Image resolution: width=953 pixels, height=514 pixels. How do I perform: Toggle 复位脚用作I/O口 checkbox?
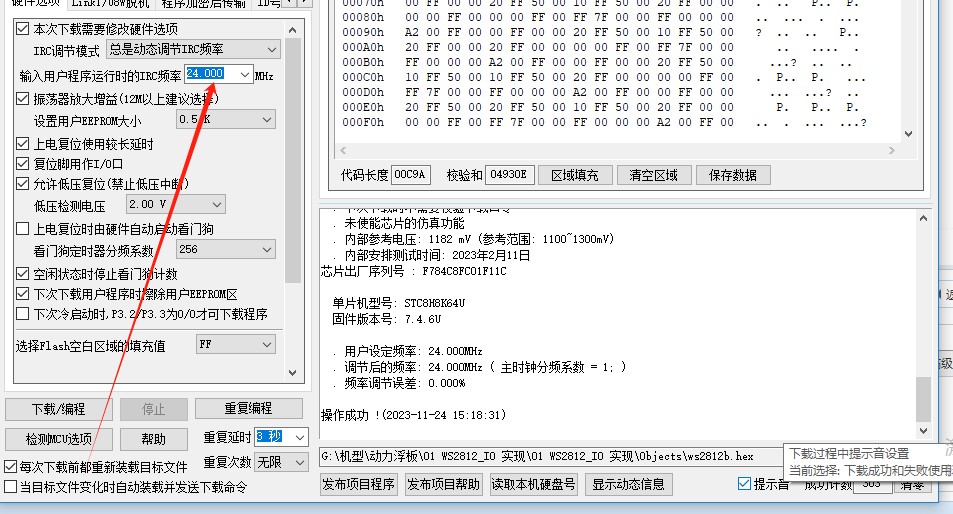coord(22,164)
